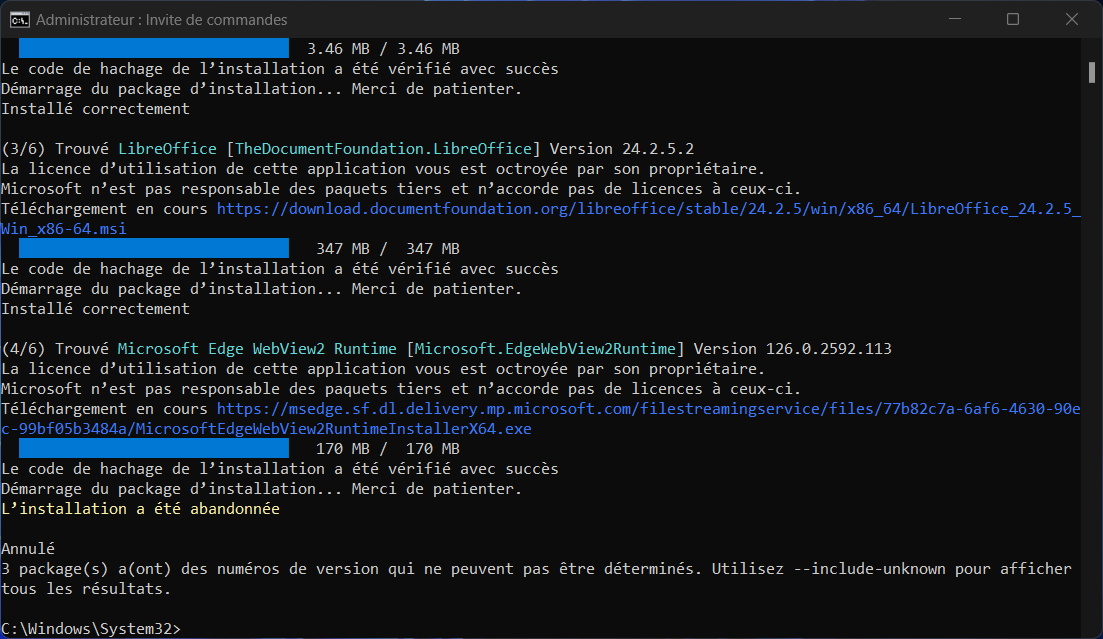Click the 3.46 MB progress bar
This screenshot has width=1103, height=639.
153,49
